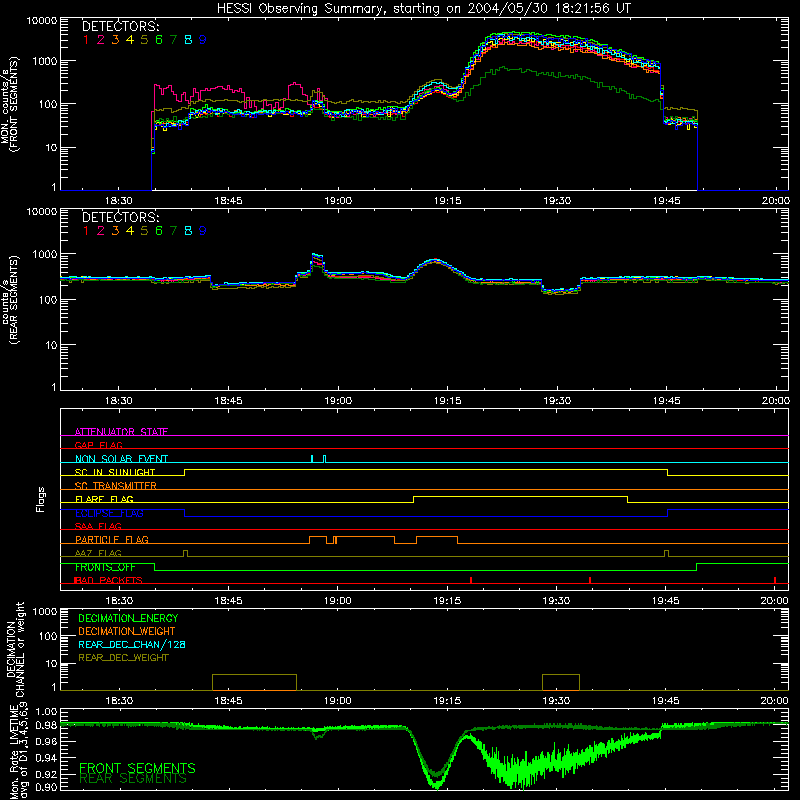
Task: Click "MON. counts/s (FRONT SEGMENTS)" y-axis label
Action: click(10, 104)
